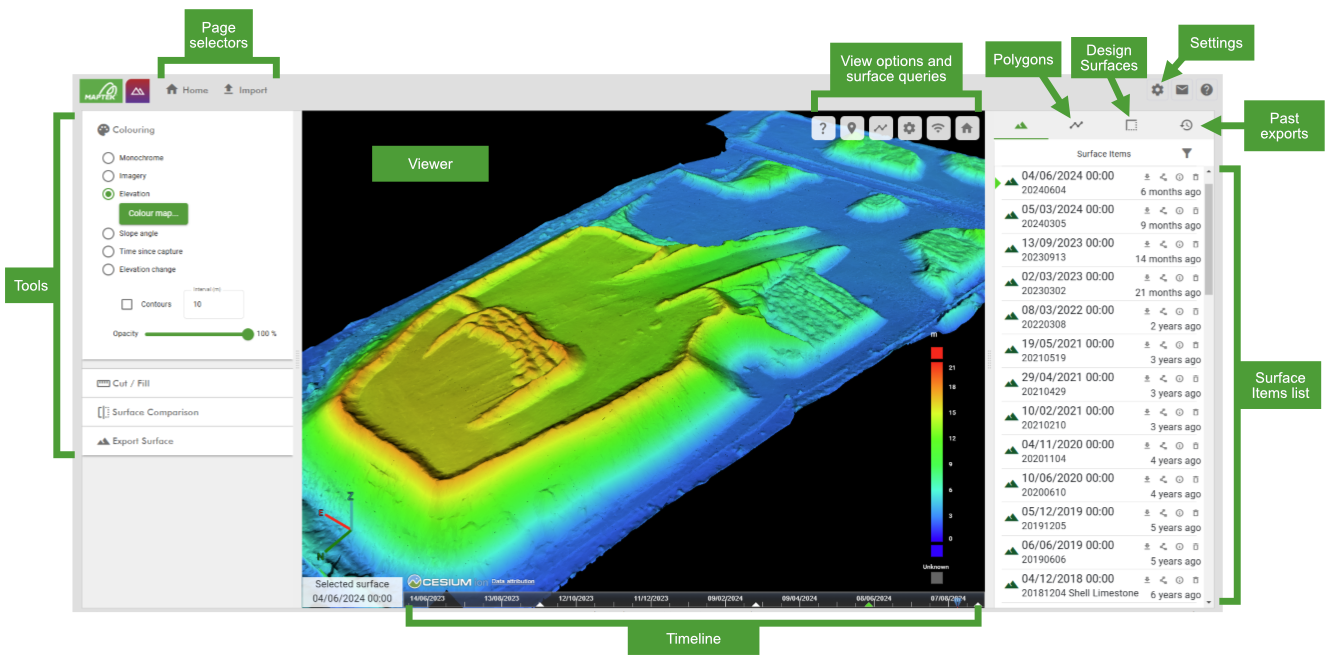Click the profile line icon in the viewer toolbar
This screenshot has height=657, width=1332.
click(880, 128)
